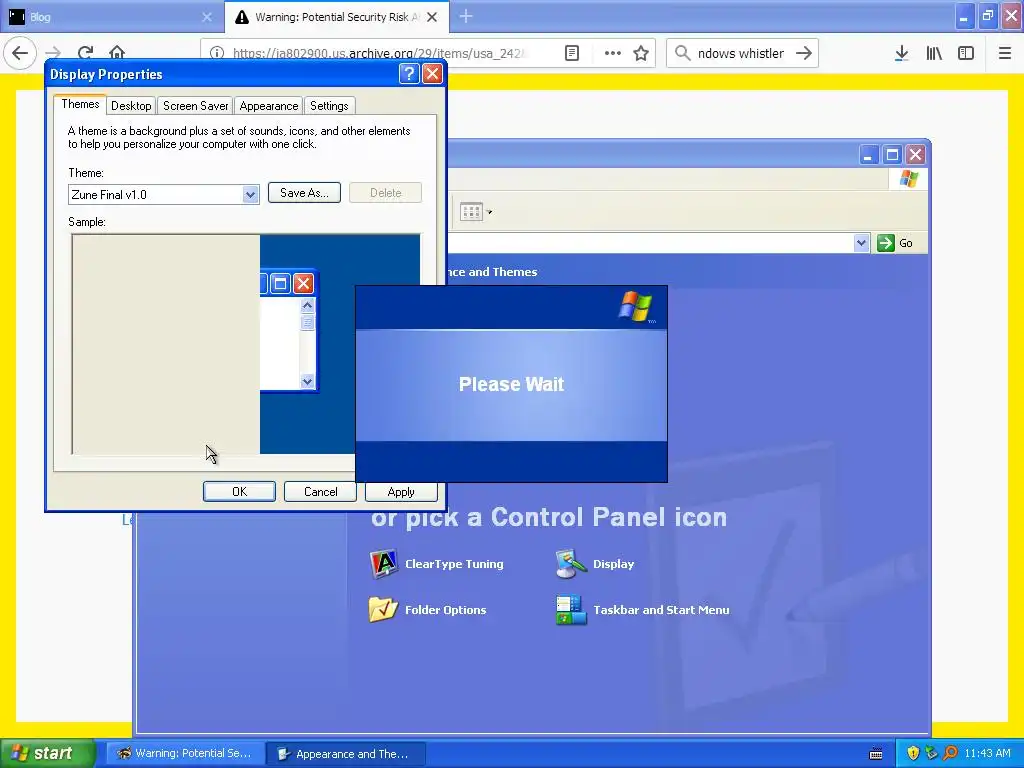The width and height of the screenshot is (1024, 768).
Task: Switch to the Blog browser tab
Action: pos(111,17)
